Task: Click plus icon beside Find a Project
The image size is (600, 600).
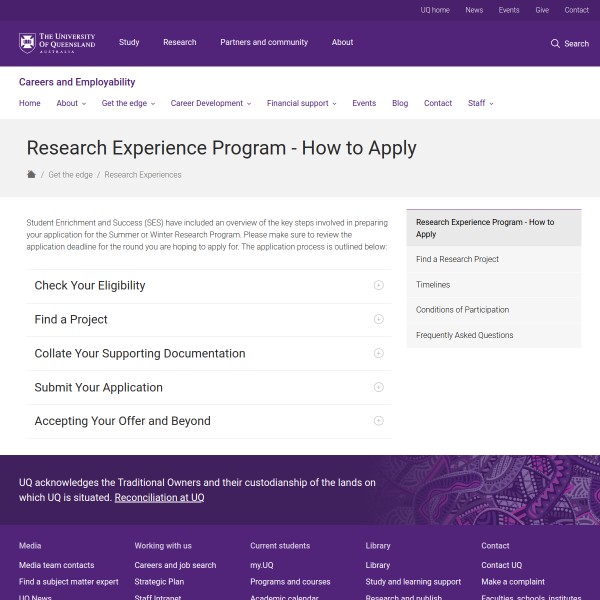Action: coord(378,319)
